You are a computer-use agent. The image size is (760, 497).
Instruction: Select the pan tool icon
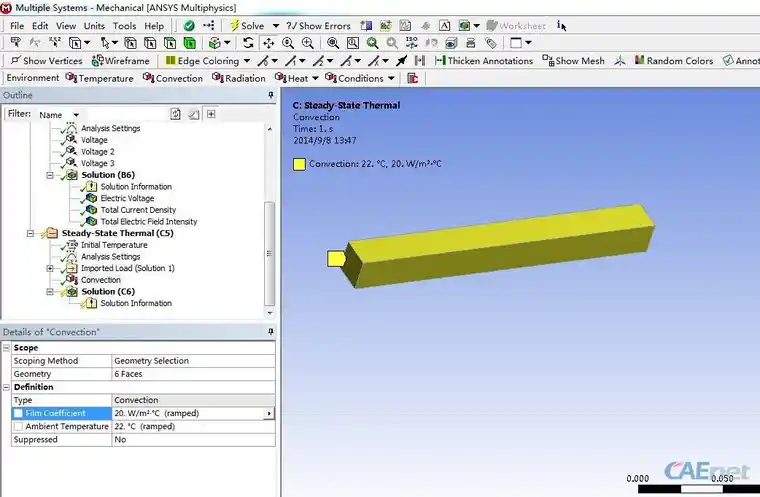268,43
